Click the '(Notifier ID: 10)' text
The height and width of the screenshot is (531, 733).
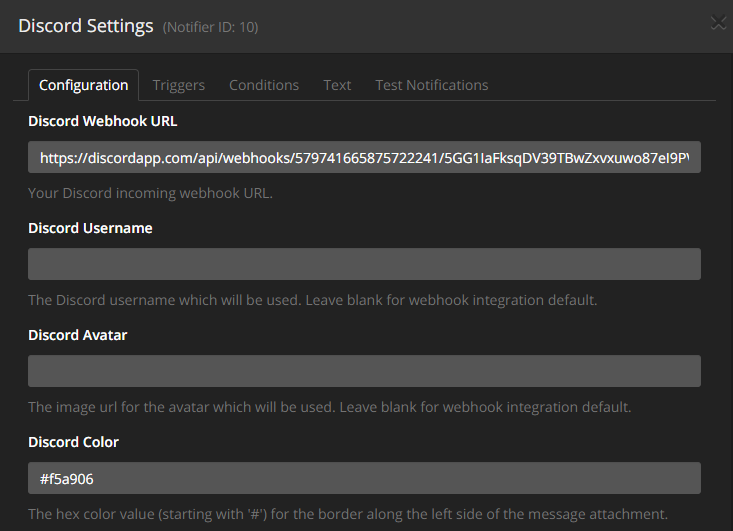210,27
